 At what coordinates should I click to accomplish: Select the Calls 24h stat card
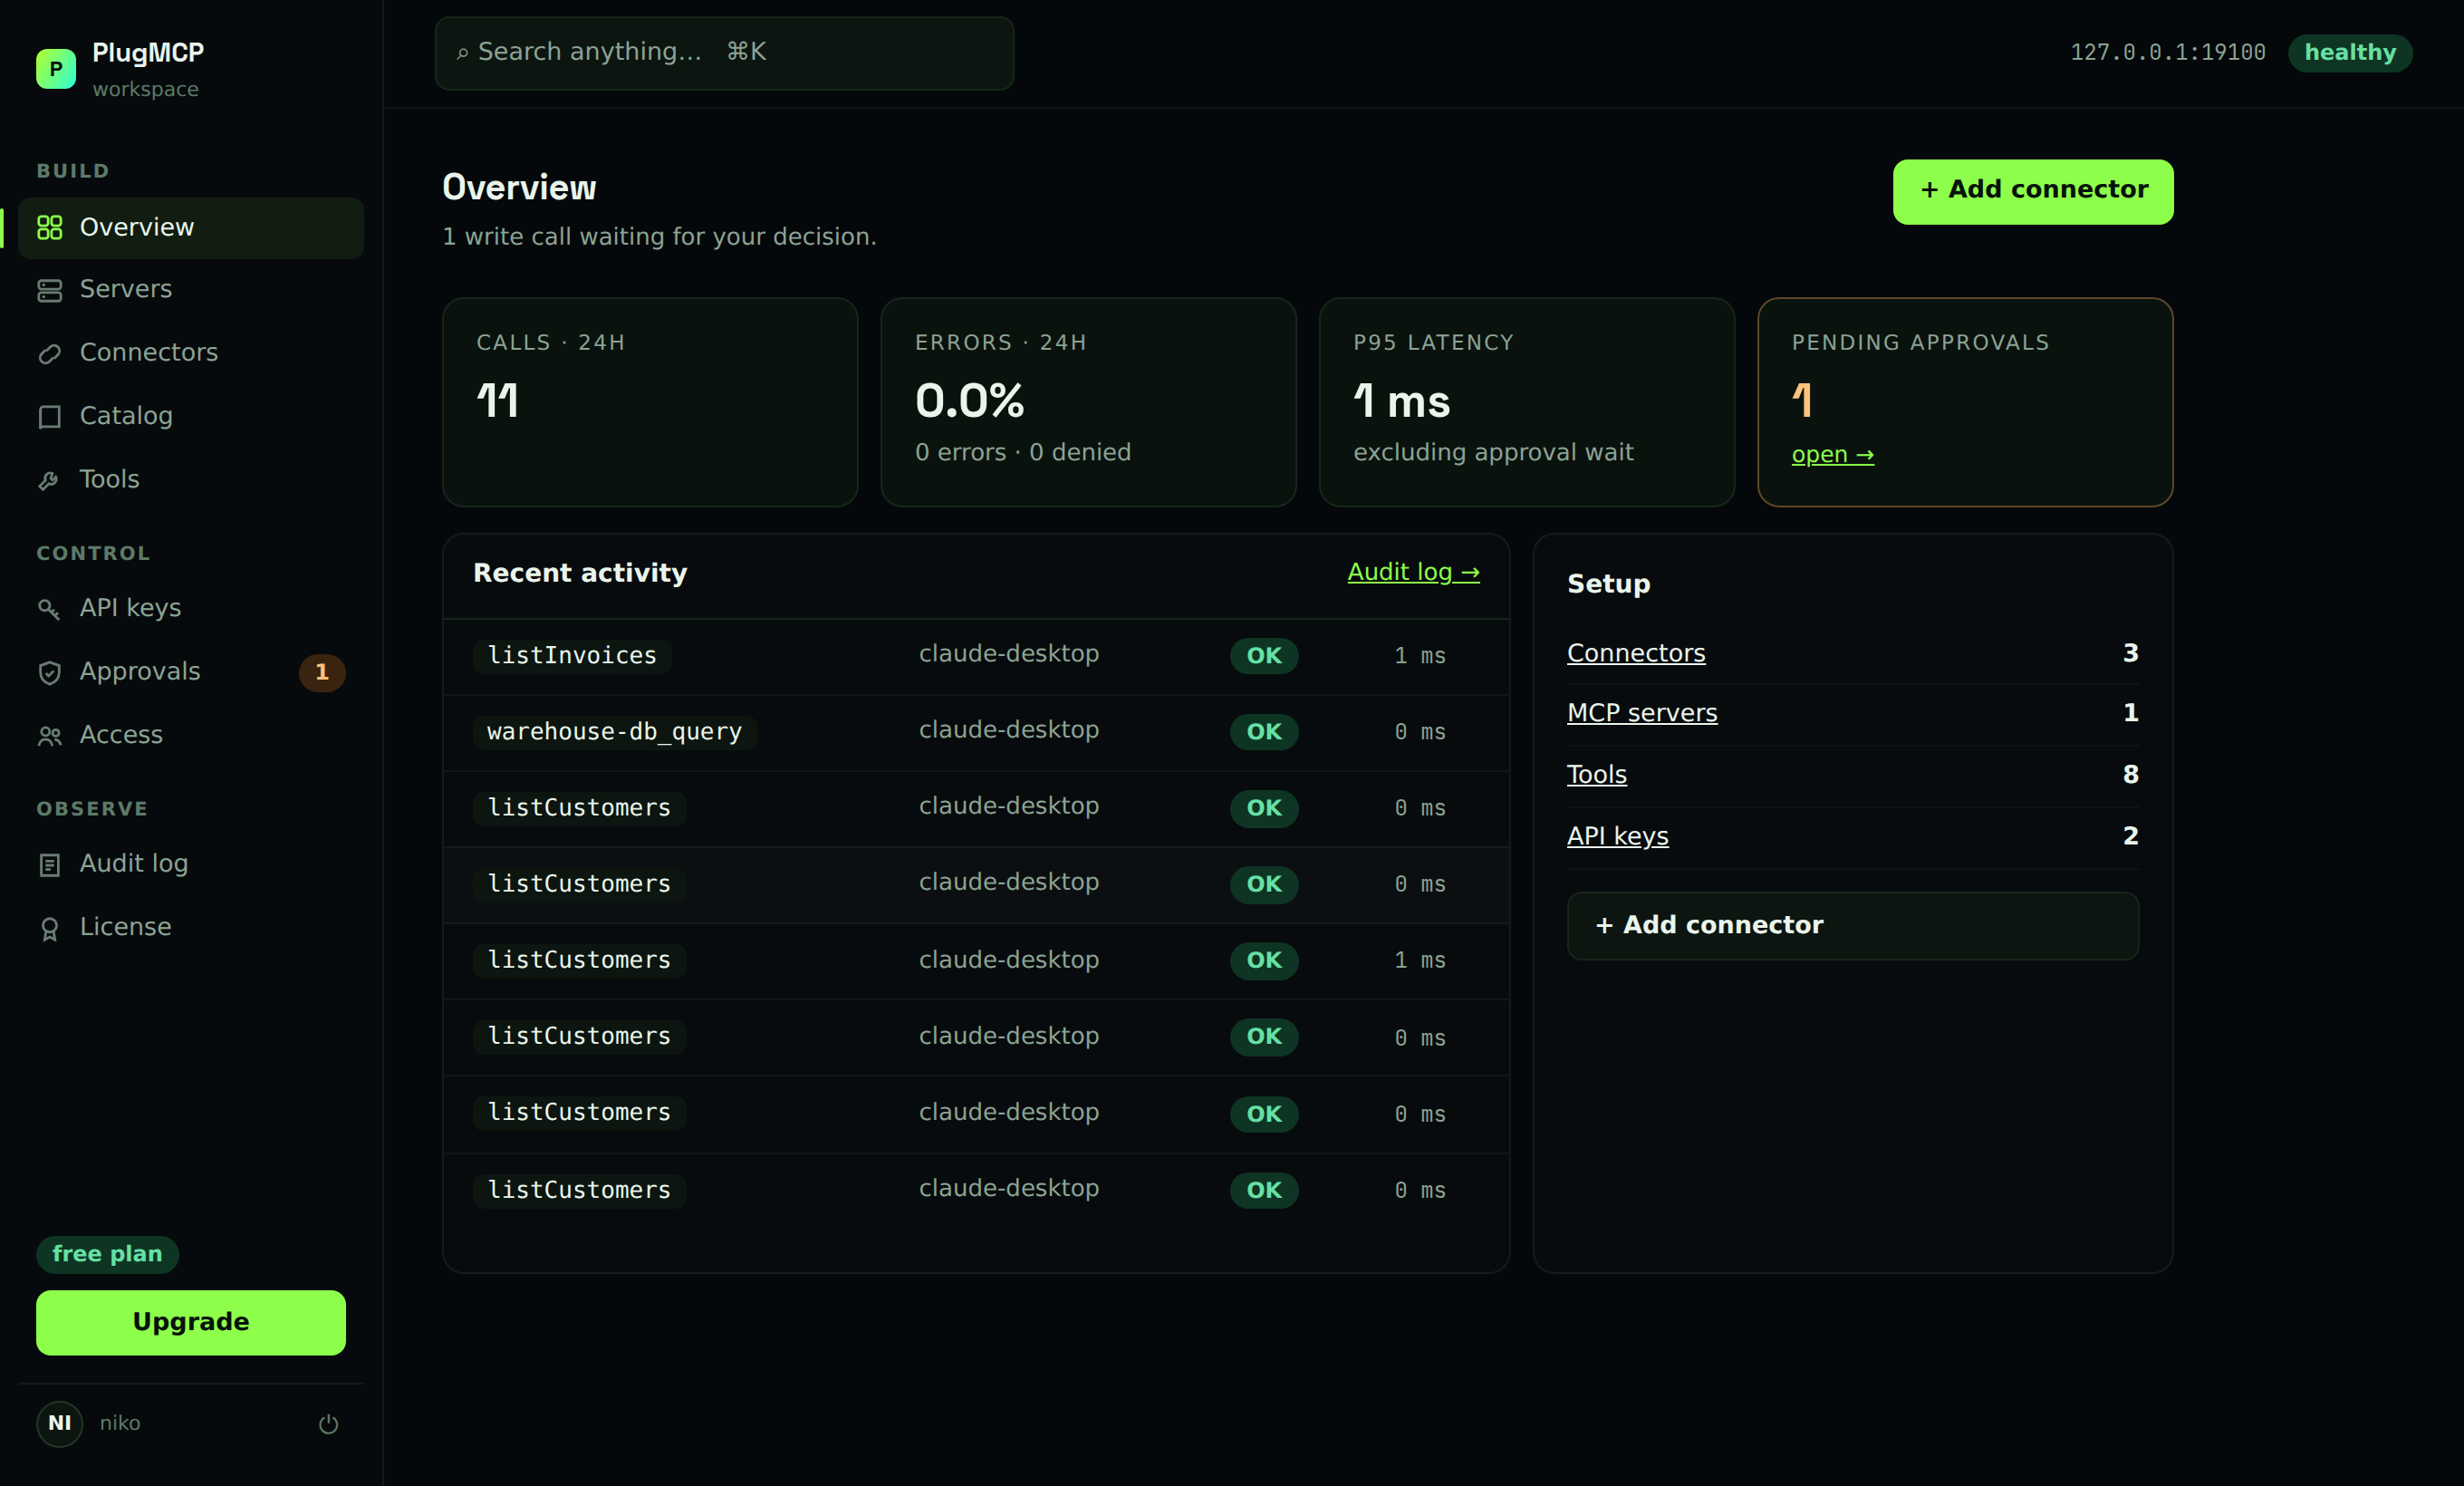tap(650, 402)
